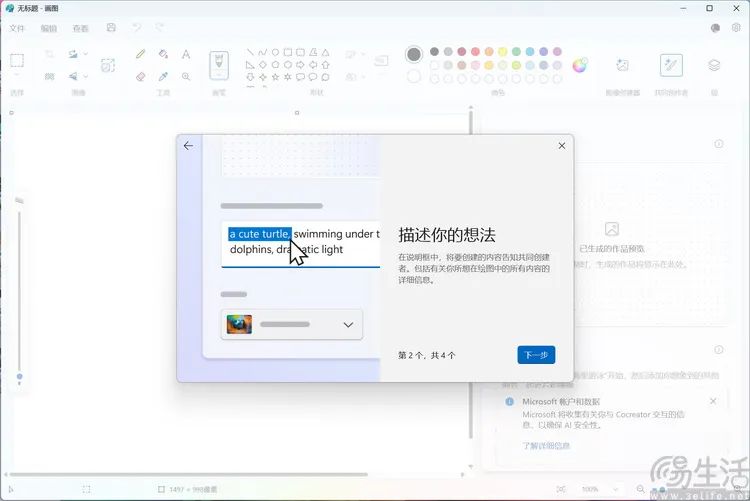
Task: Open the 了解详细信息 link
Action: tap(546, 445)
